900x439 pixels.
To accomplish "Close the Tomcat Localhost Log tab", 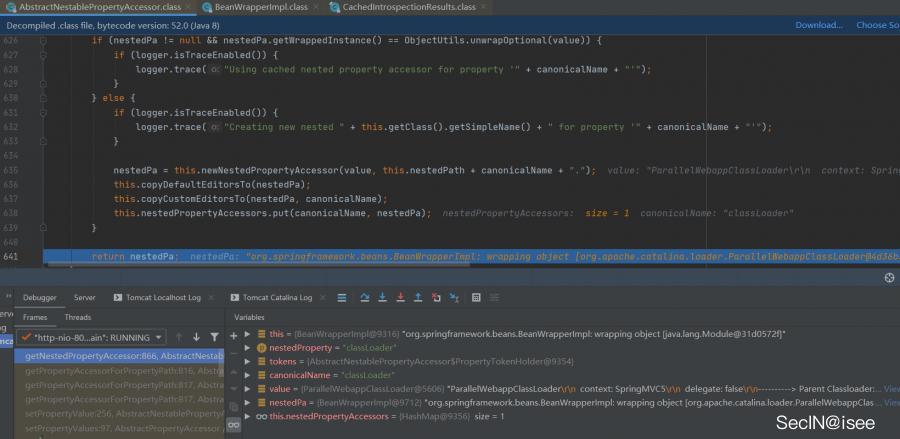I will (212, 297).
